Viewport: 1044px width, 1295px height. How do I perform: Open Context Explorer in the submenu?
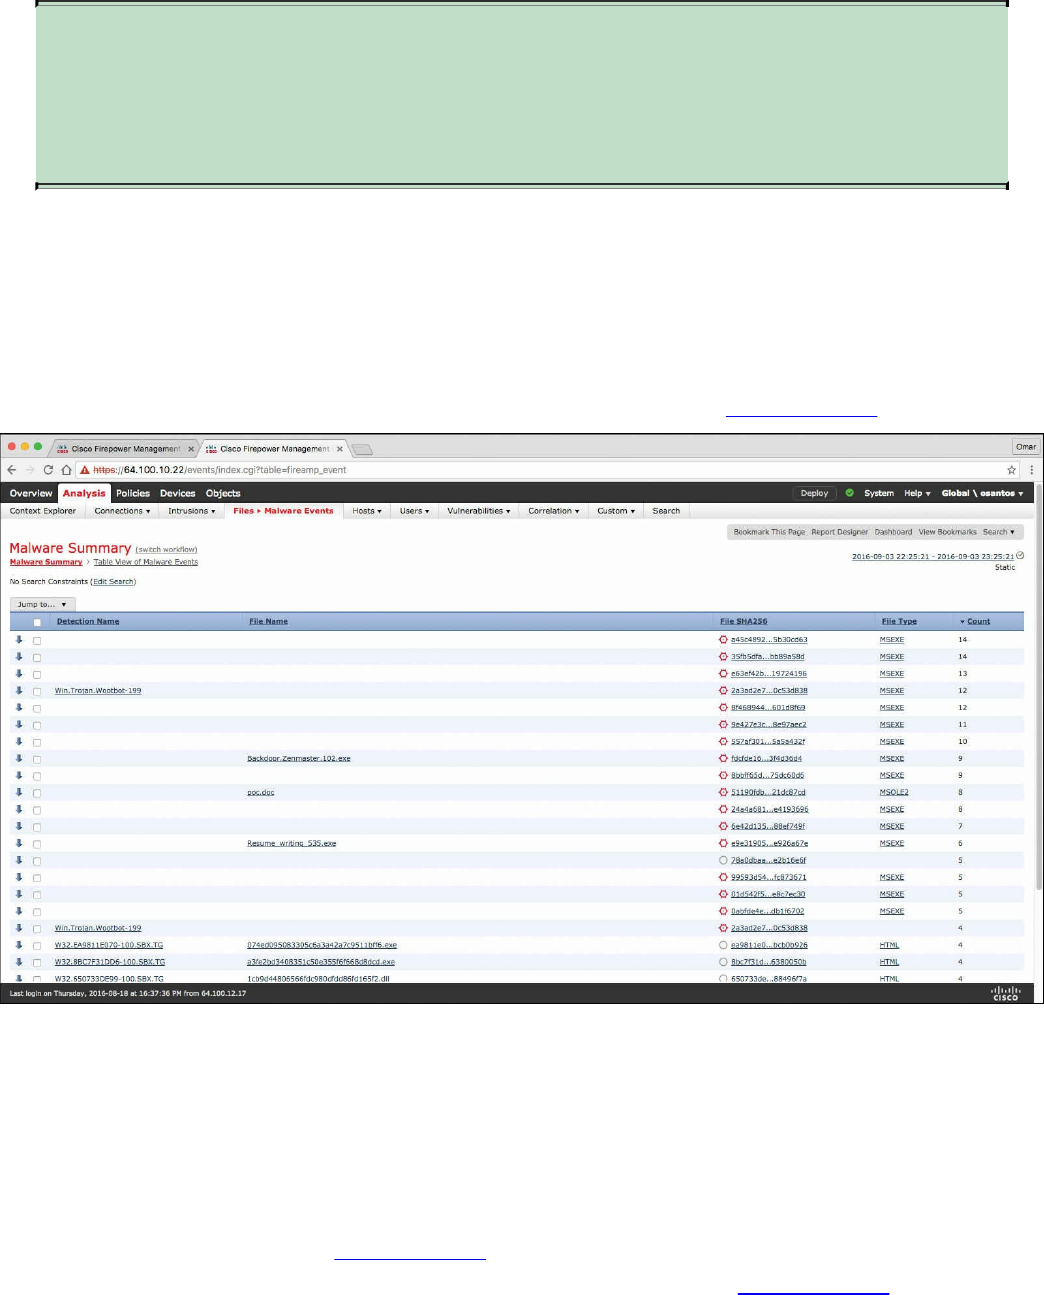43,511
